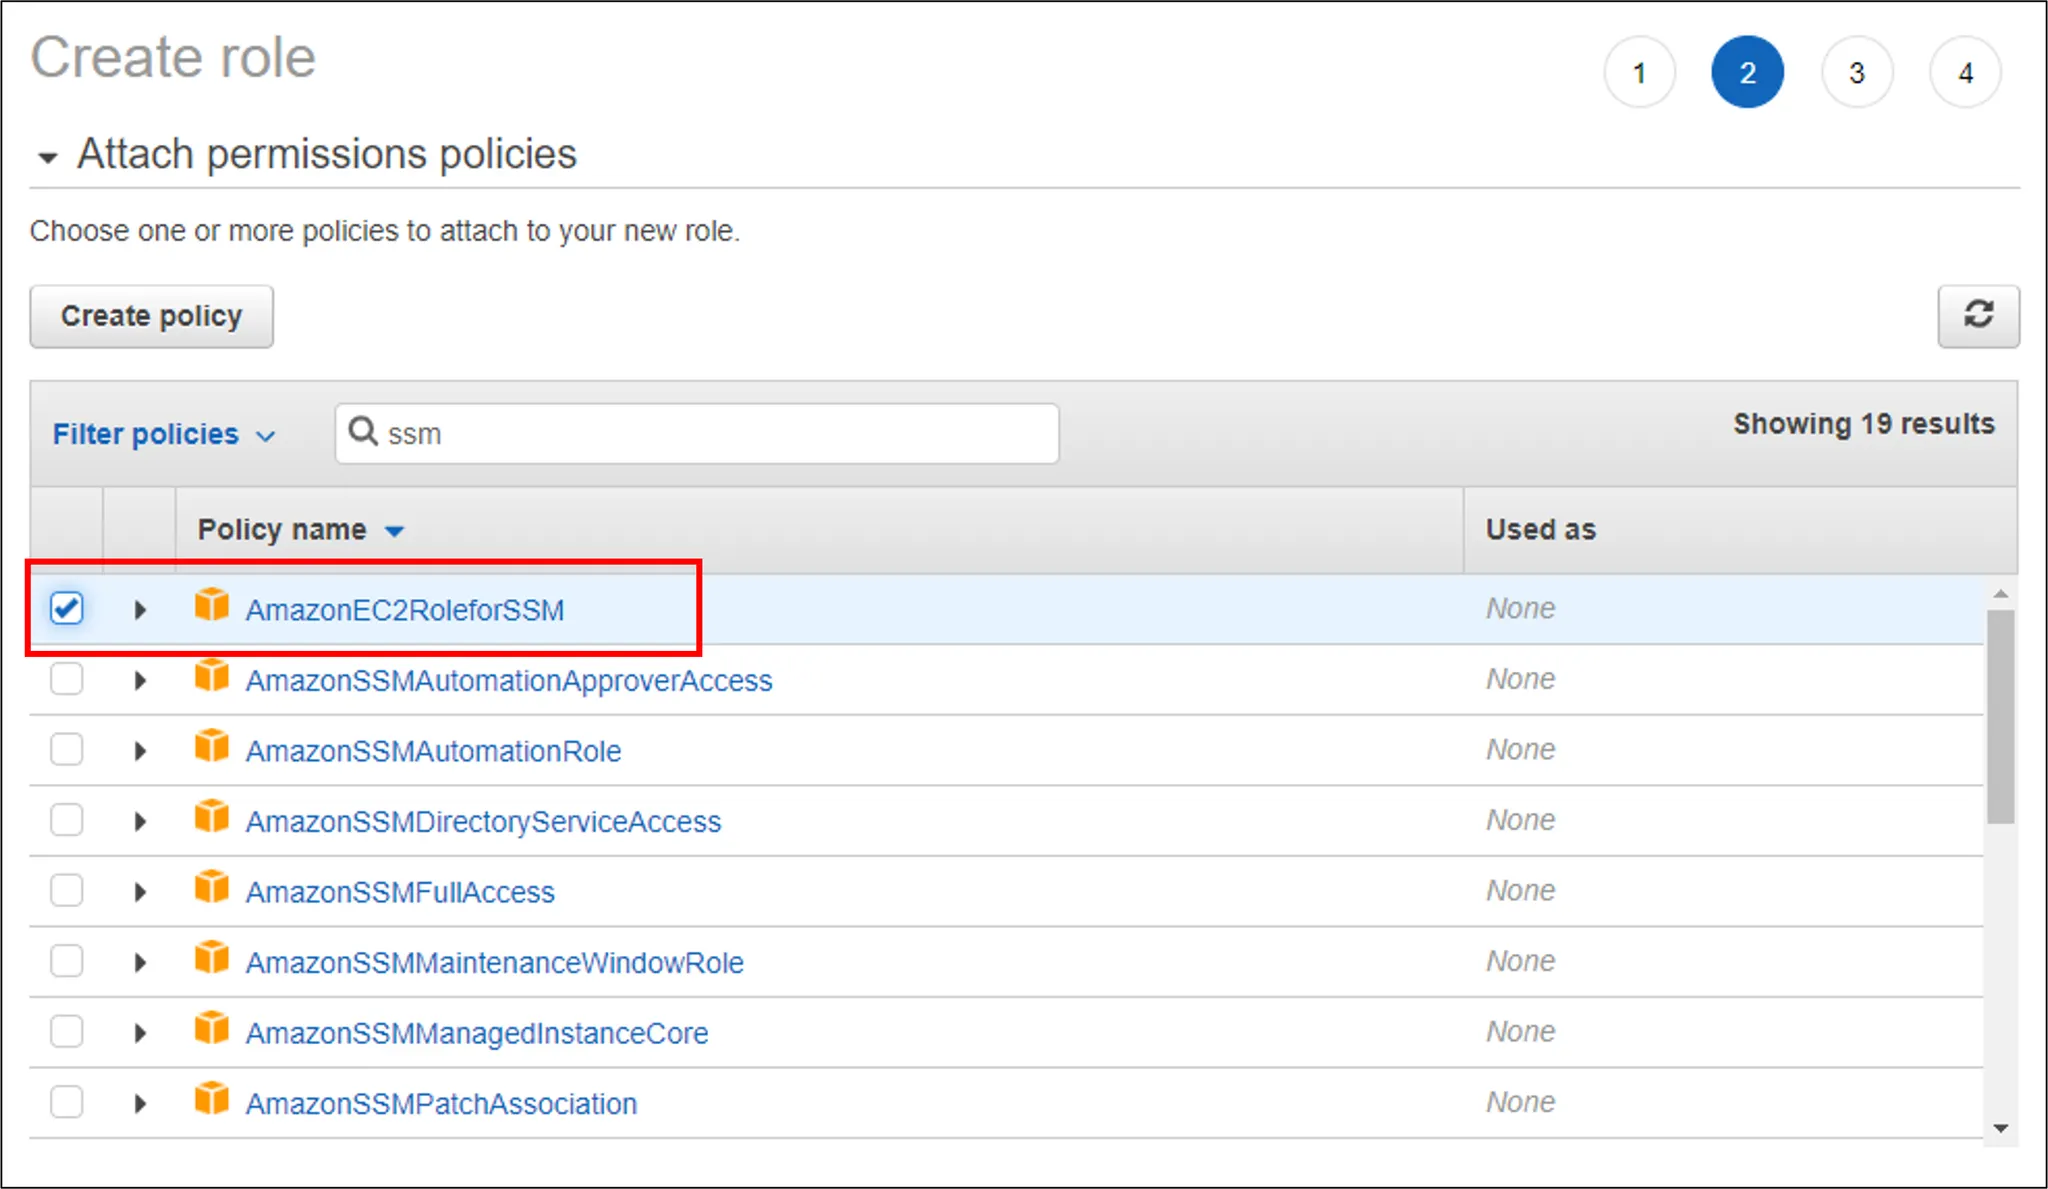Viewport: 2048px width, 1189px height.
Task: Expand AmazonSSMAutomationApproverAccess policy details arrow
Action: 140,681
